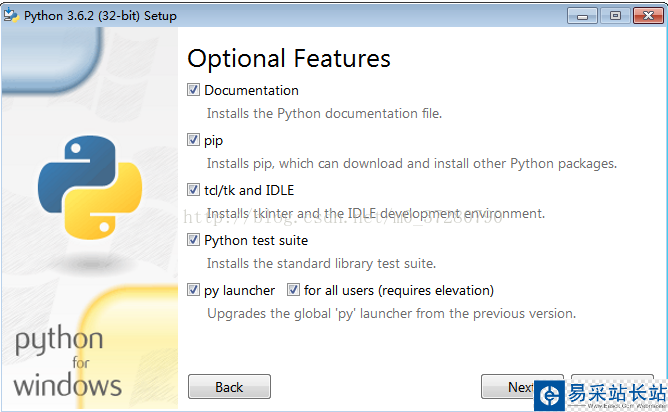
Task: Click the Optional Features heading
Action: pos(289,58)
